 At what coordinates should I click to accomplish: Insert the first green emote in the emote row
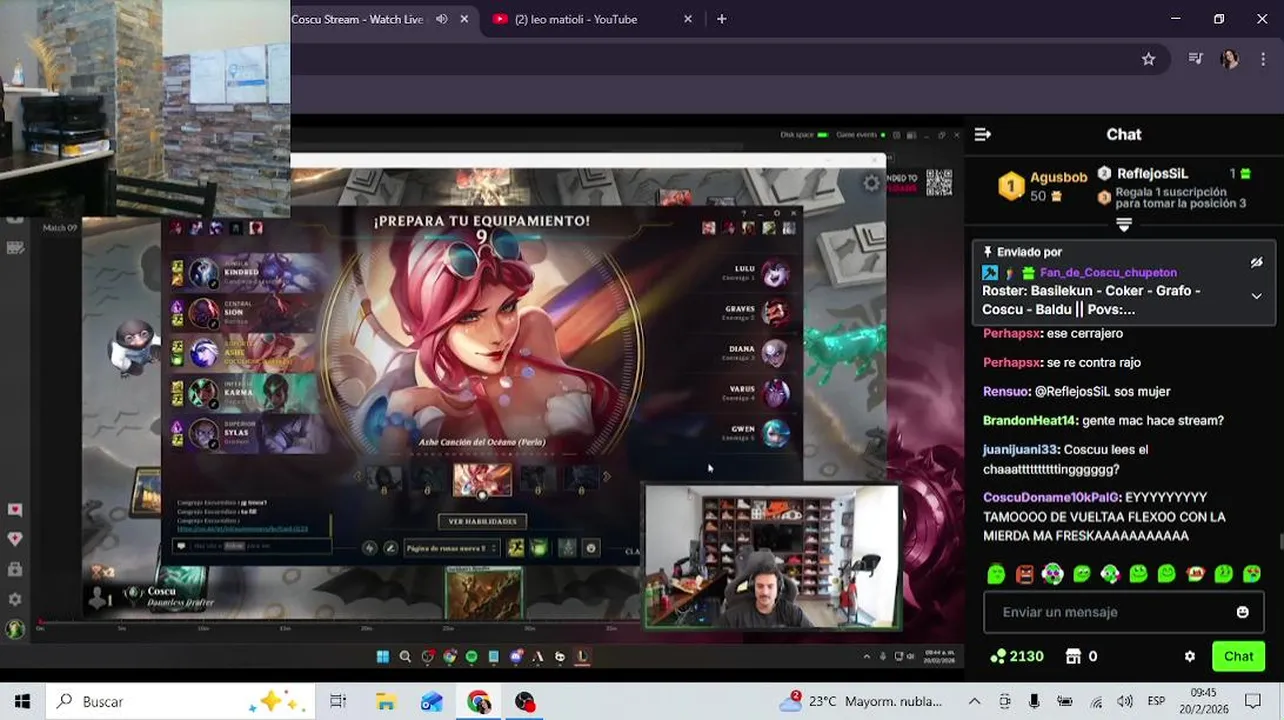(996, 574)
